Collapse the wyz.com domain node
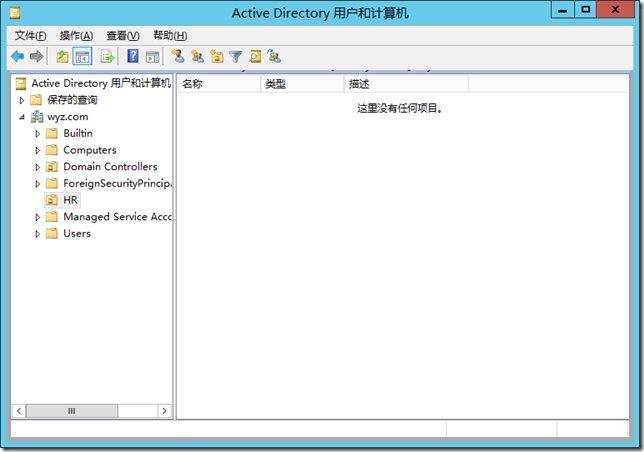 pos(22,117)
